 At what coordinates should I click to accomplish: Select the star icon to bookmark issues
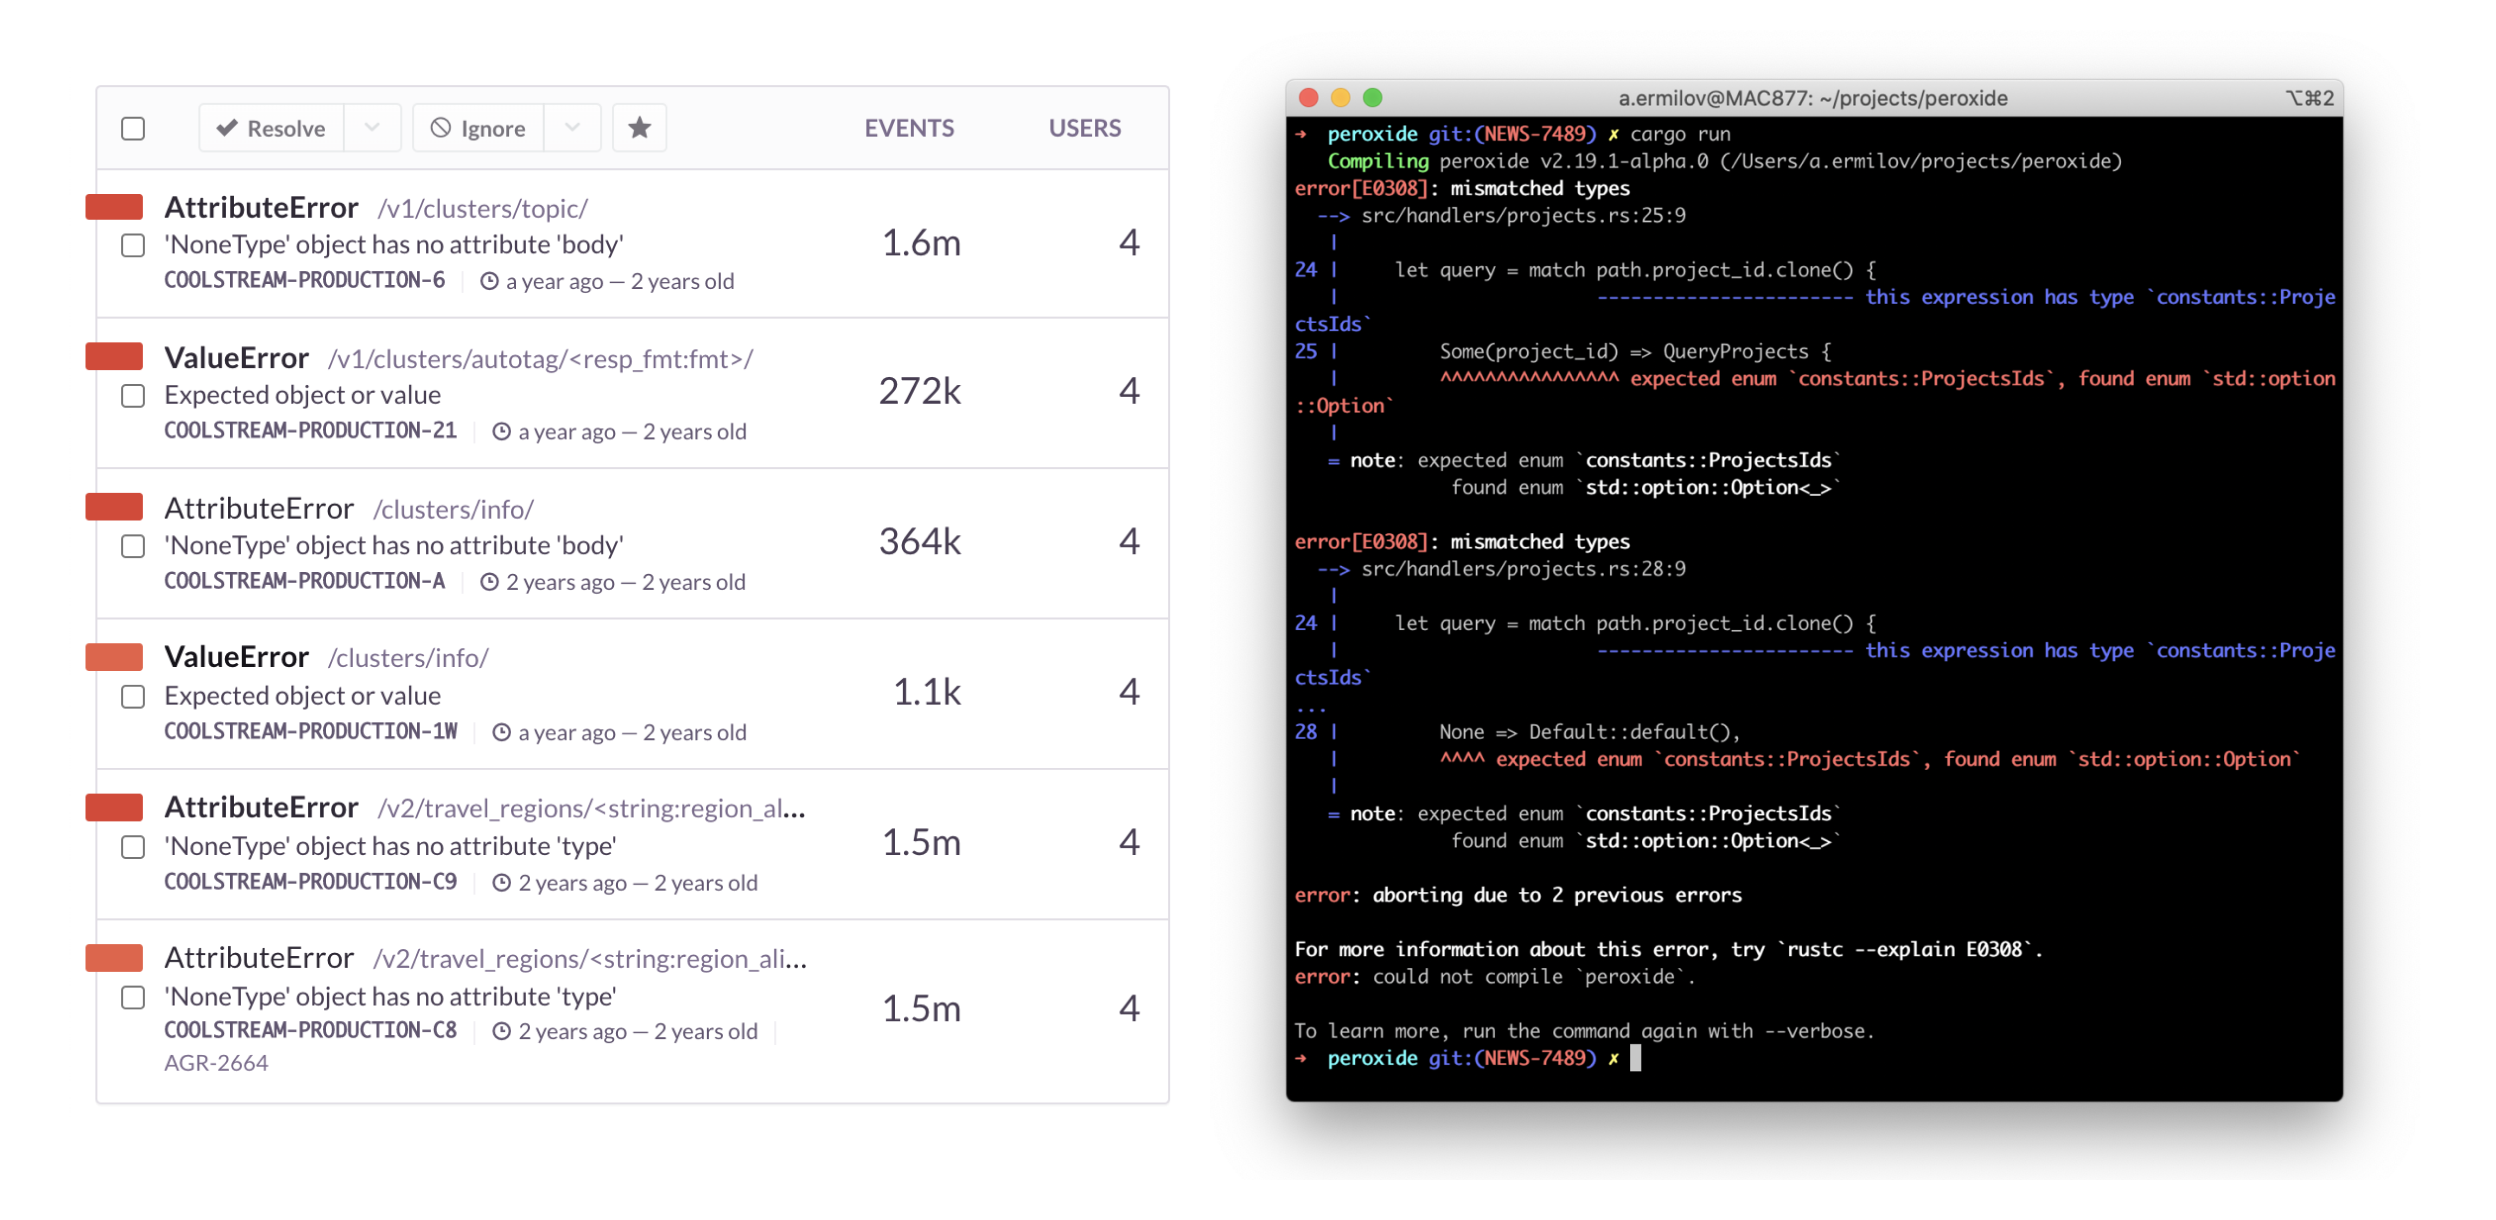pos(639,127)
